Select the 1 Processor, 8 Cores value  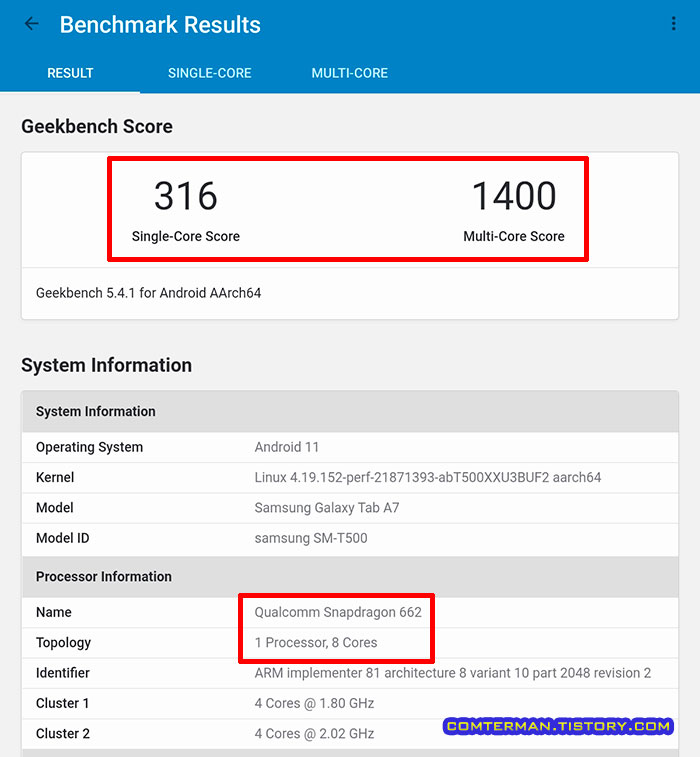[316, 643]
